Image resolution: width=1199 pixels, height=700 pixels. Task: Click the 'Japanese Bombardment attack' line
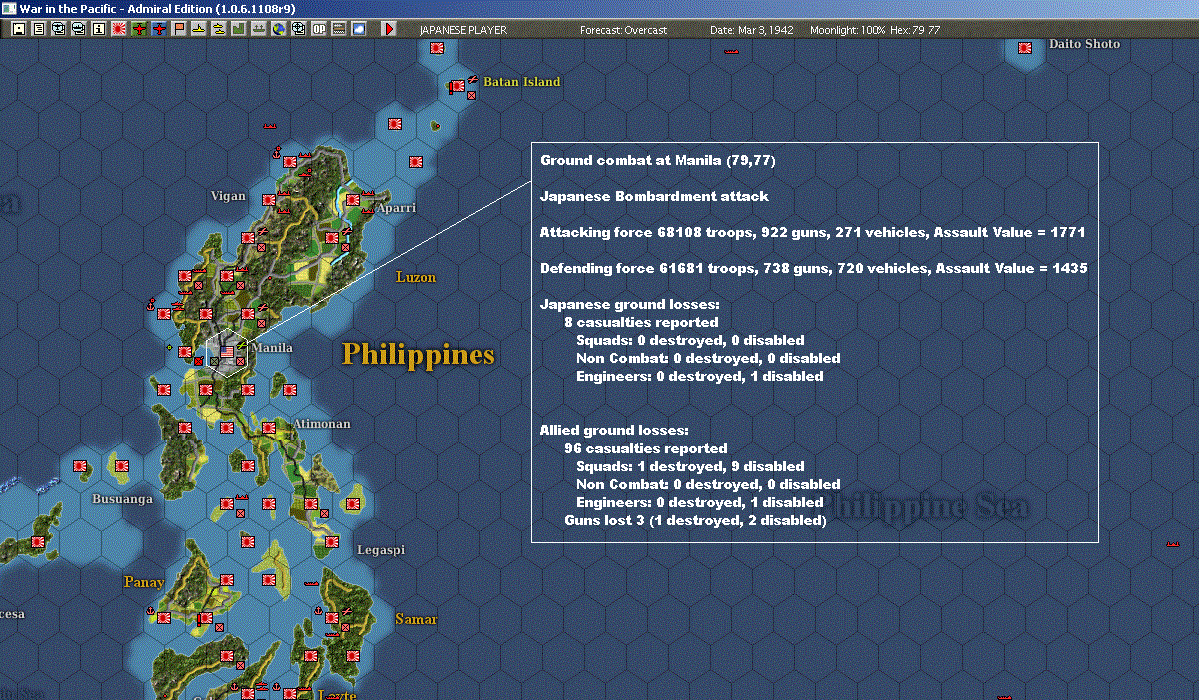654,197
